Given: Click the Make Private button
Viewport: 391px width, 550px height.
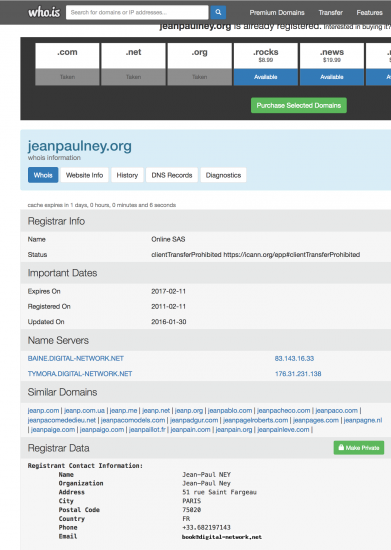Looking at the screenshot, I should [359, 448].
